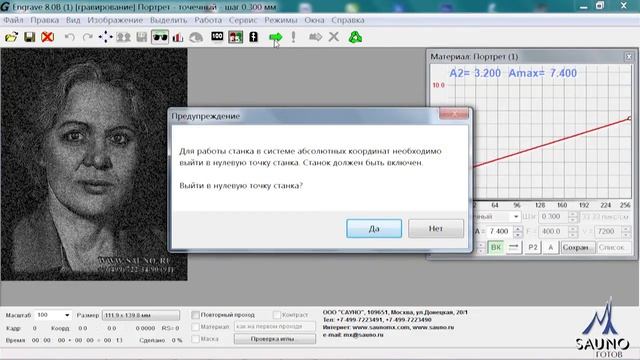Image resolution: width=640 pixels, height=360 pixels.
Task: Enable the Повторный проход checkbox
Action: pyautogui.click(x=196, y=315)
